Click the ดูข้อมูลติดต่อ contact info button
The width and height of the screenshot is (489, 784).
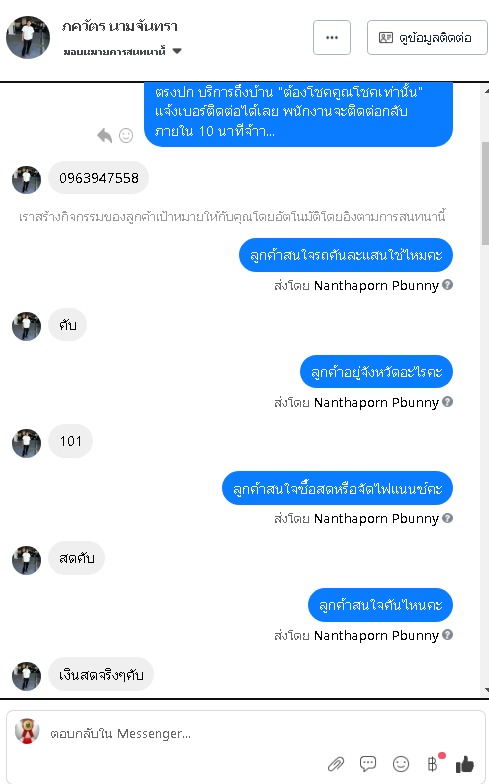[427, 38]
